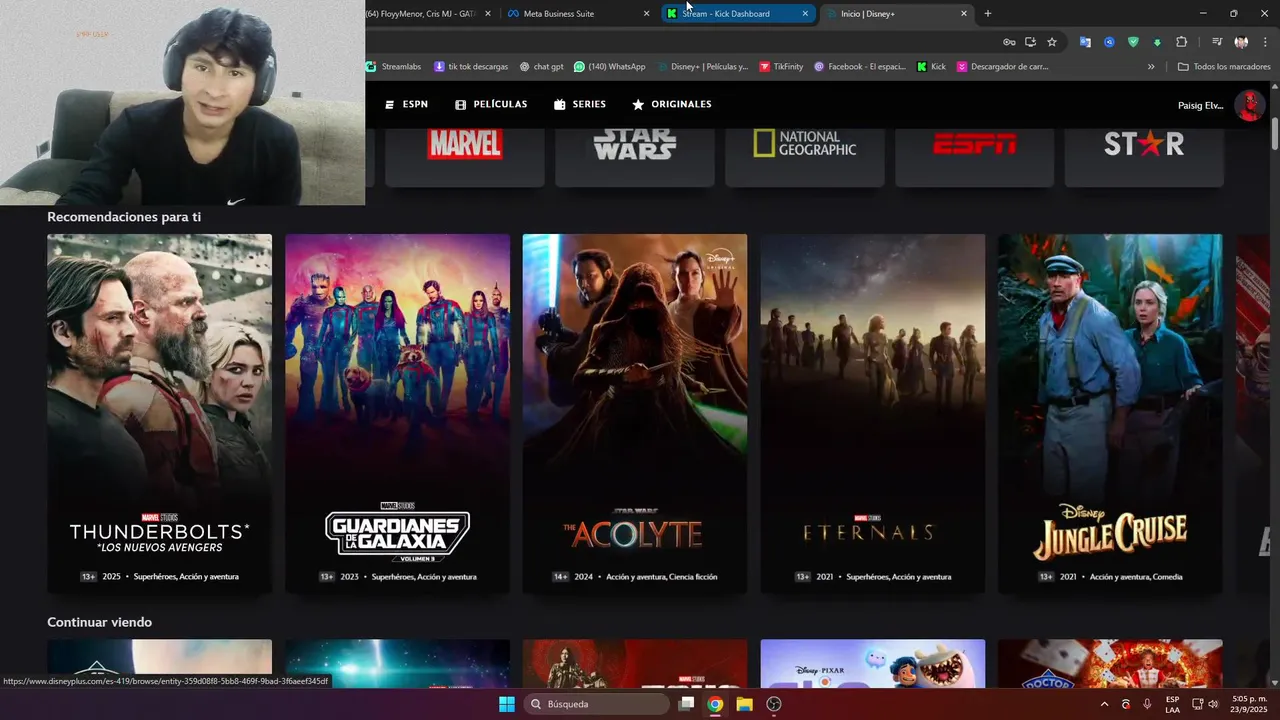Click the red profile avatar picture
The height and width of the screenshot is (720, 1280).
(1249, 105)
